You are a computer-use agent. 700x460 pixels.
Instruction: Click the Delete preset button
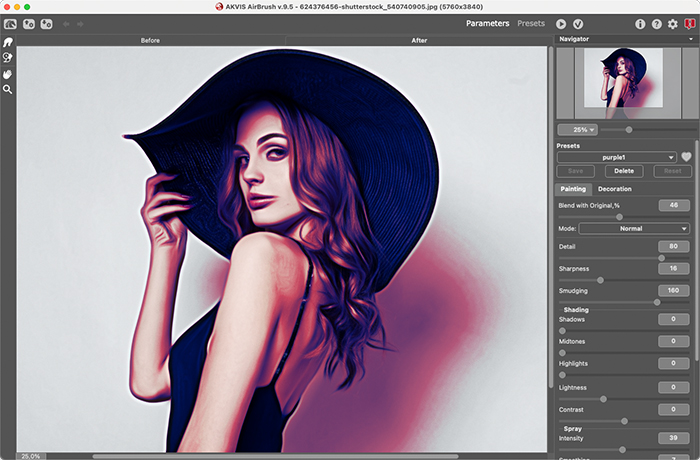point(623,171)
